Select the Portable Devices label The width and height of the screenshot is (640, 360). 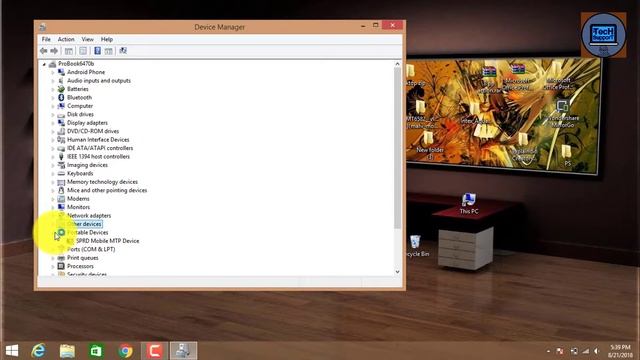(88, 233)
